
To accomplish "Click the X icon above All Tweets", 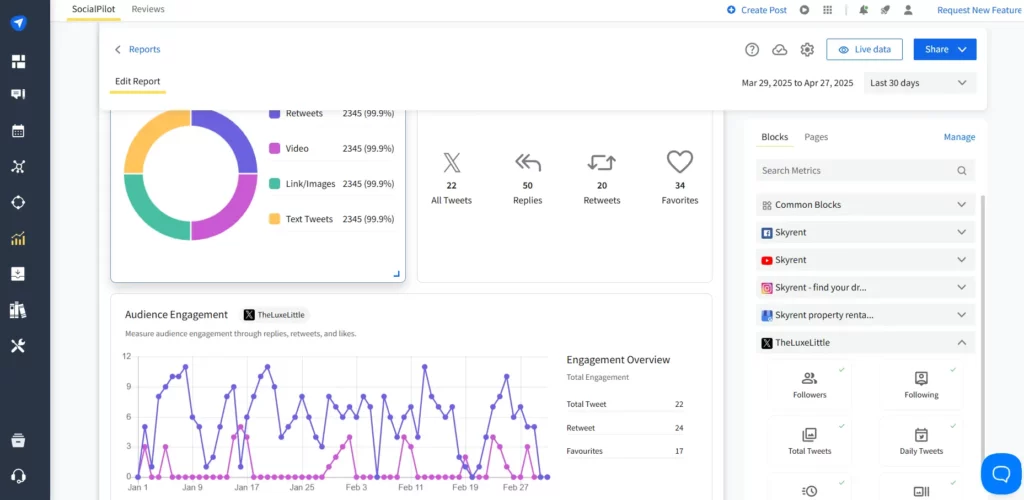I will [452, 162].
